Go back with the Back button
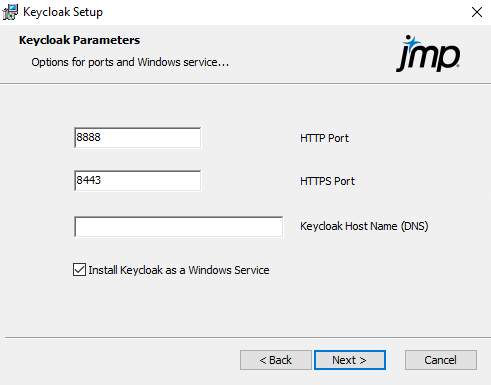Screen dimensions: 491x385 (x=276, y=360)
